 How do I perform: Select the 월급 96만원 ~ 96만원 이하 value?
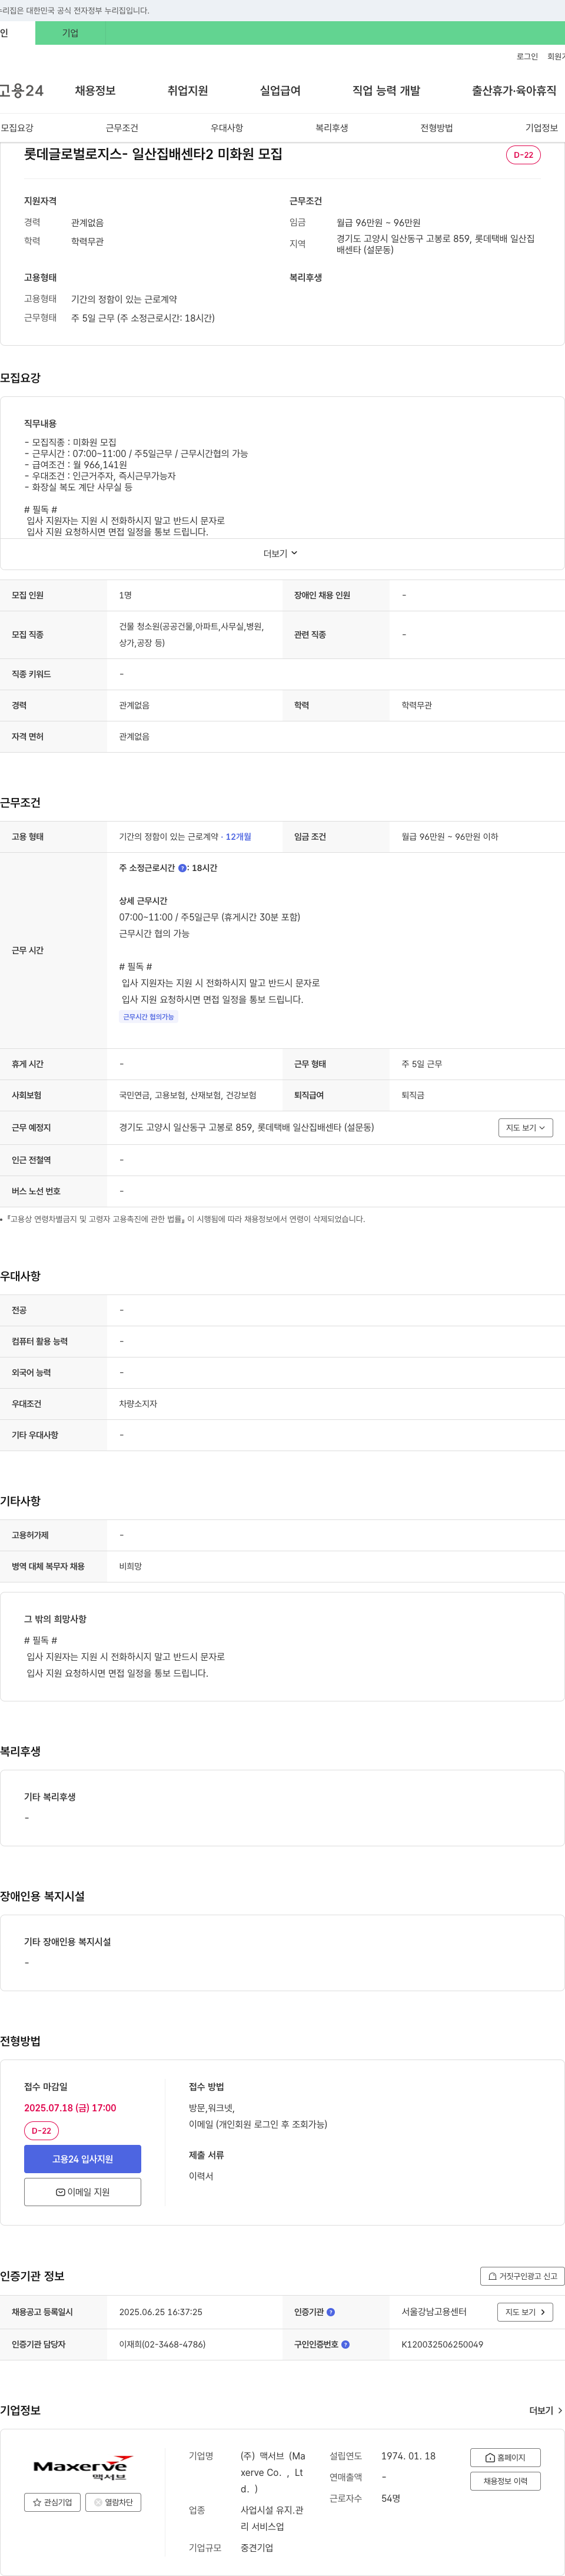click(450, 837)
